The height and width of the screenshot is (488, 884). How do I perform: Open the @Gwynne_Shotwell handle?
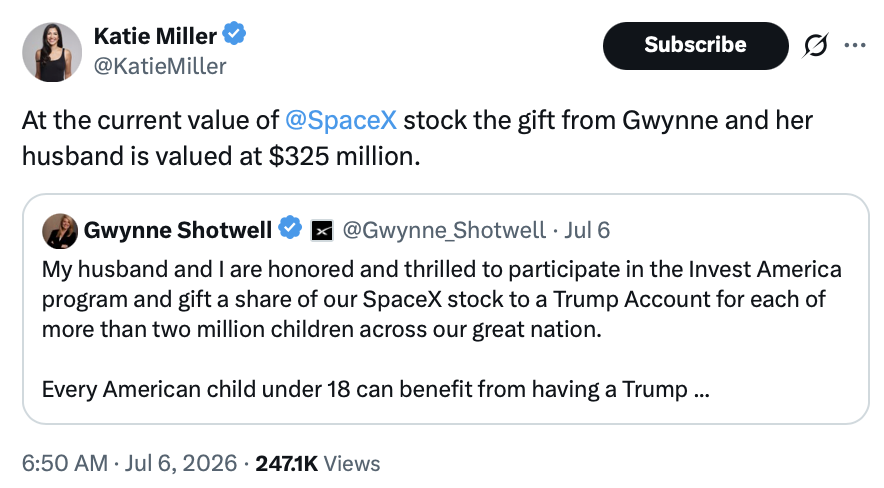click(444, 230)
